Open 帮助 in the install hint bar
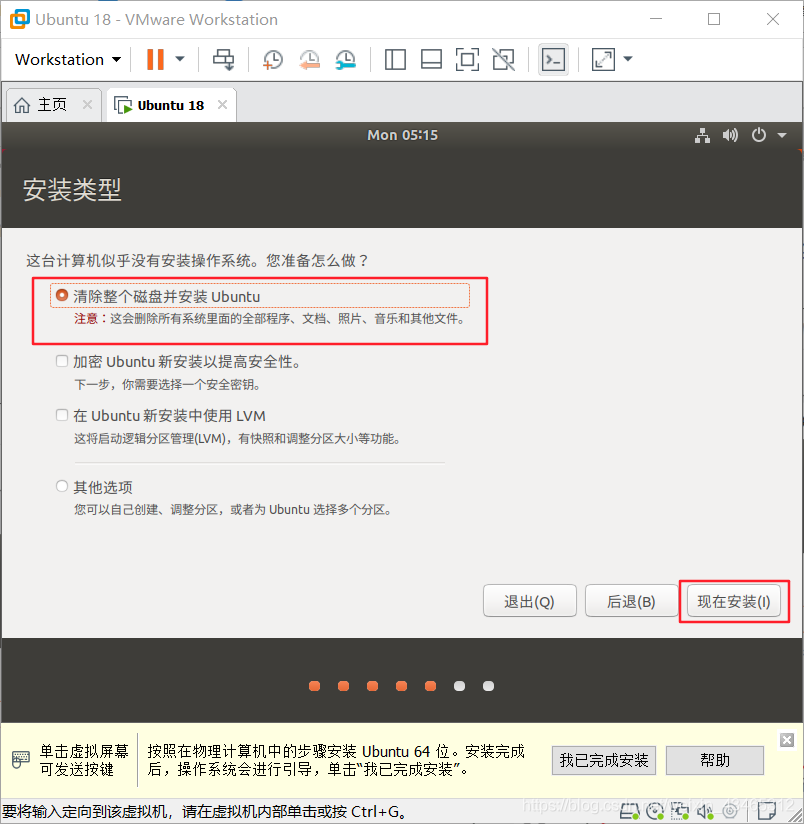The image size is (804, 824). tap(715, 760)
